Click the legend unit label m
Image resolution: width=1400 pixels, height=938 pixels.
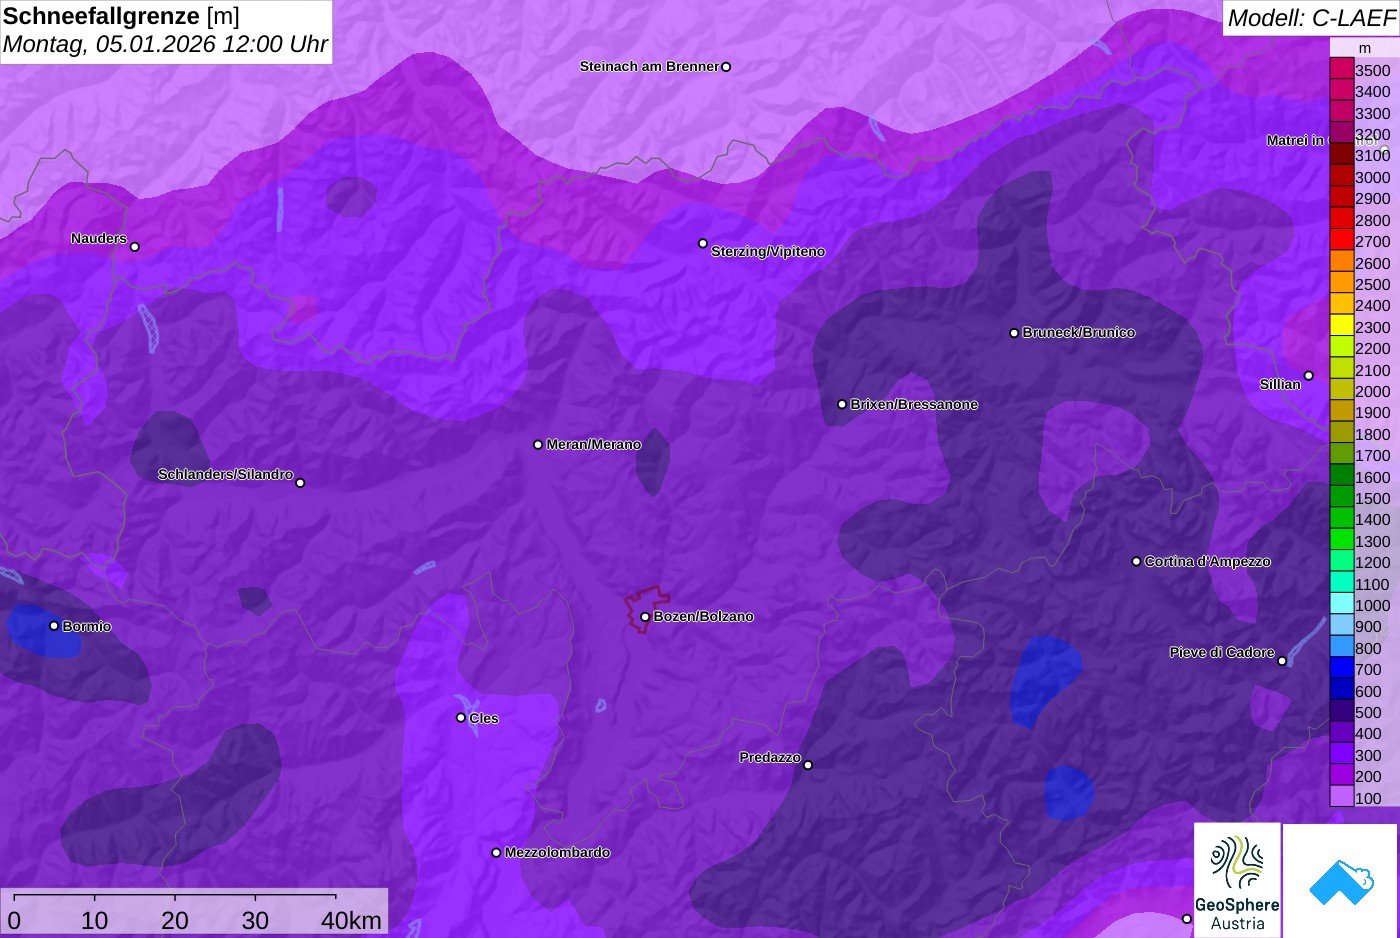1365,48
